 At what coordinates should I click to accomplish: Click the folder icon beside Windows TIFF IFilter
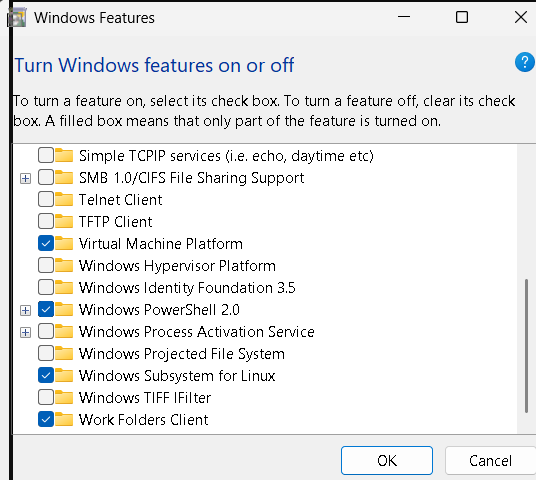pyautogui.click(x=64, y=398)
